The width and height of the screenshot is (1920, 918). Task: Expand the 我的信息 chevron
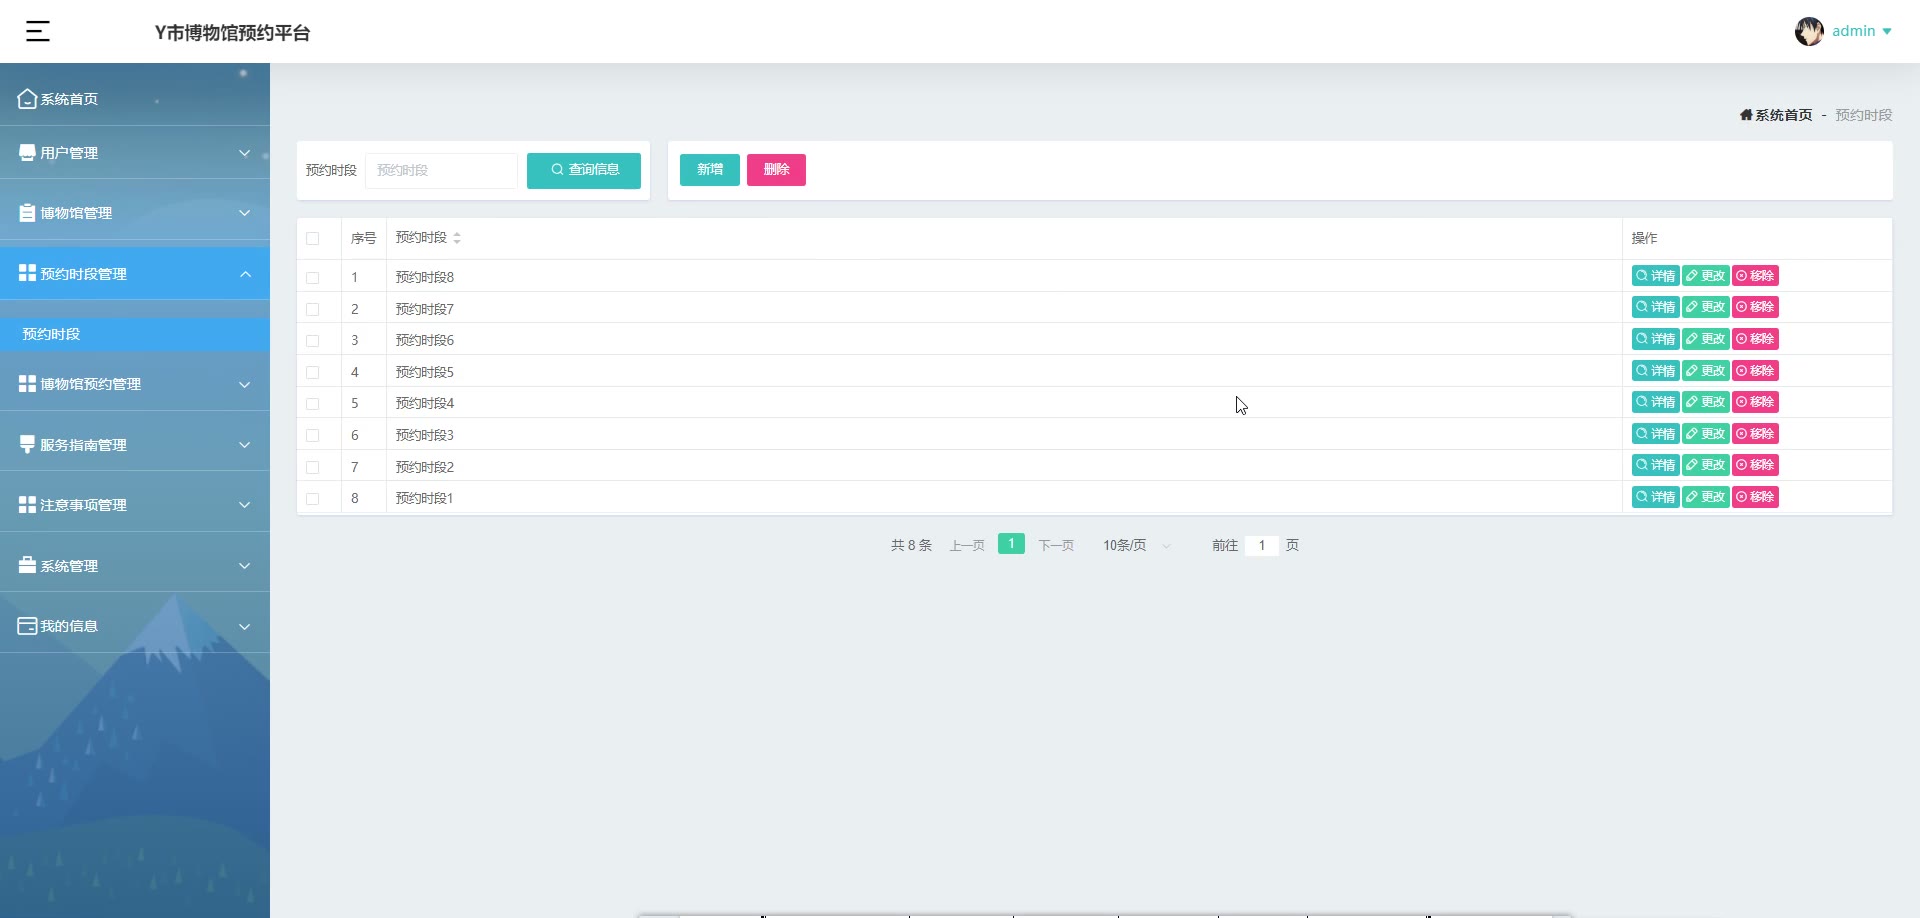(x=244, y=626)
